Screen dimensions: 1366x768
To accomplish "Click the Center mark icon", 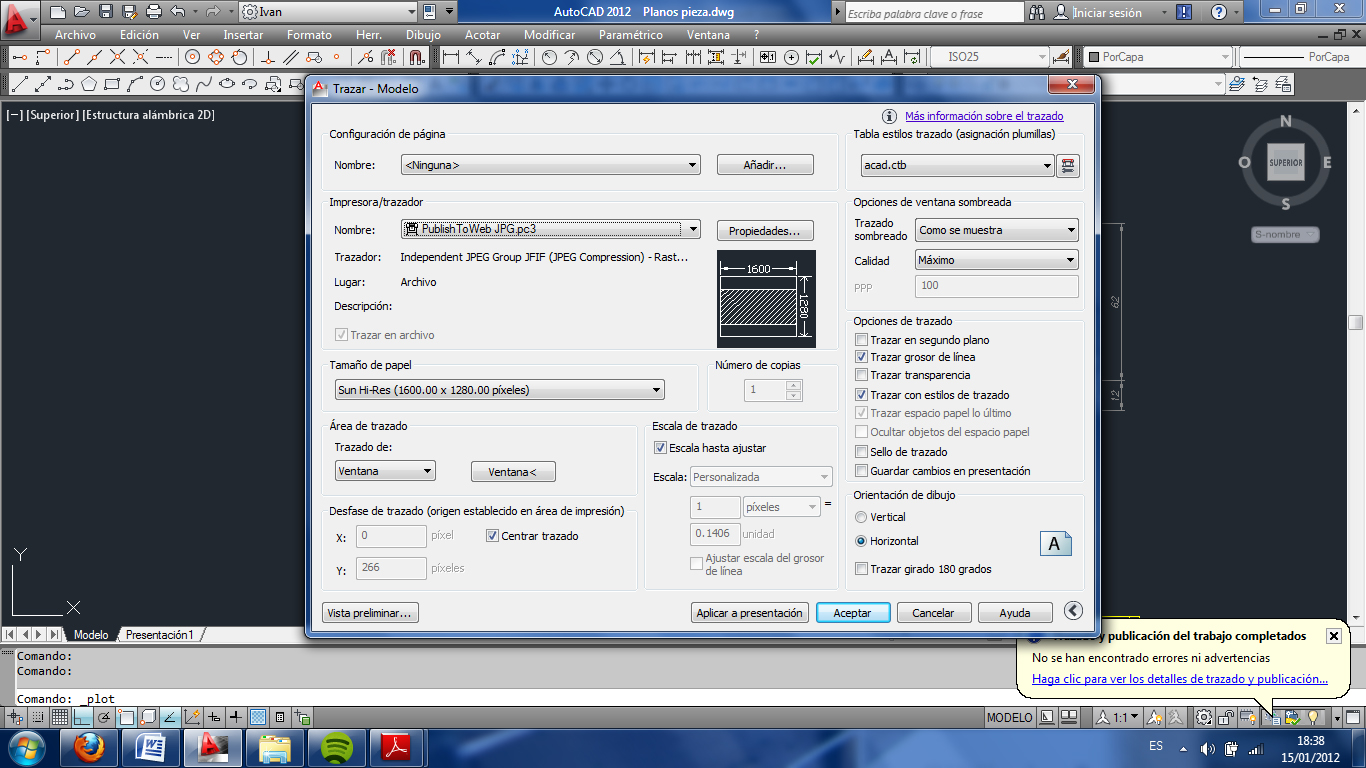I will pyautogui.click(x=792, y=57).
